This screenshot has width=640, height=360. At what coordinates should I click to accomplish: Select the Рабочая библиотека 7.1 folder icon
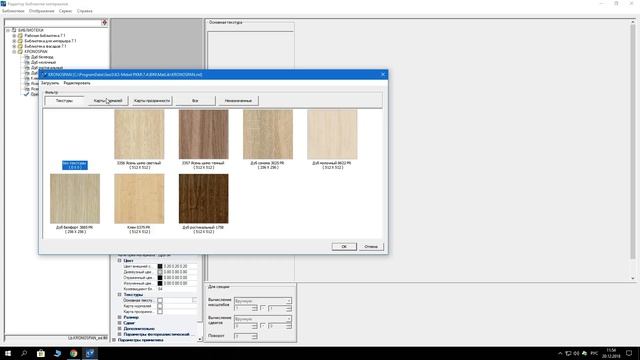pyautogui.click(x=20, y=36)
